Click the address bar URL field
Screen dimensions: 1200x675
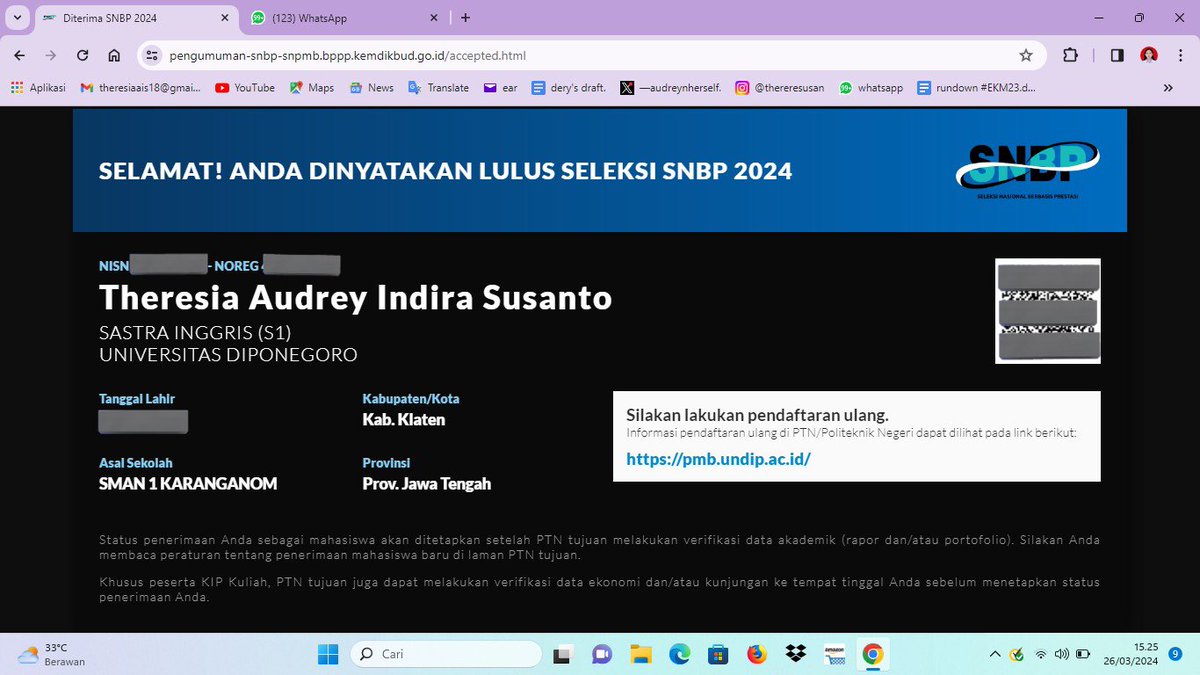coord(590,56)
